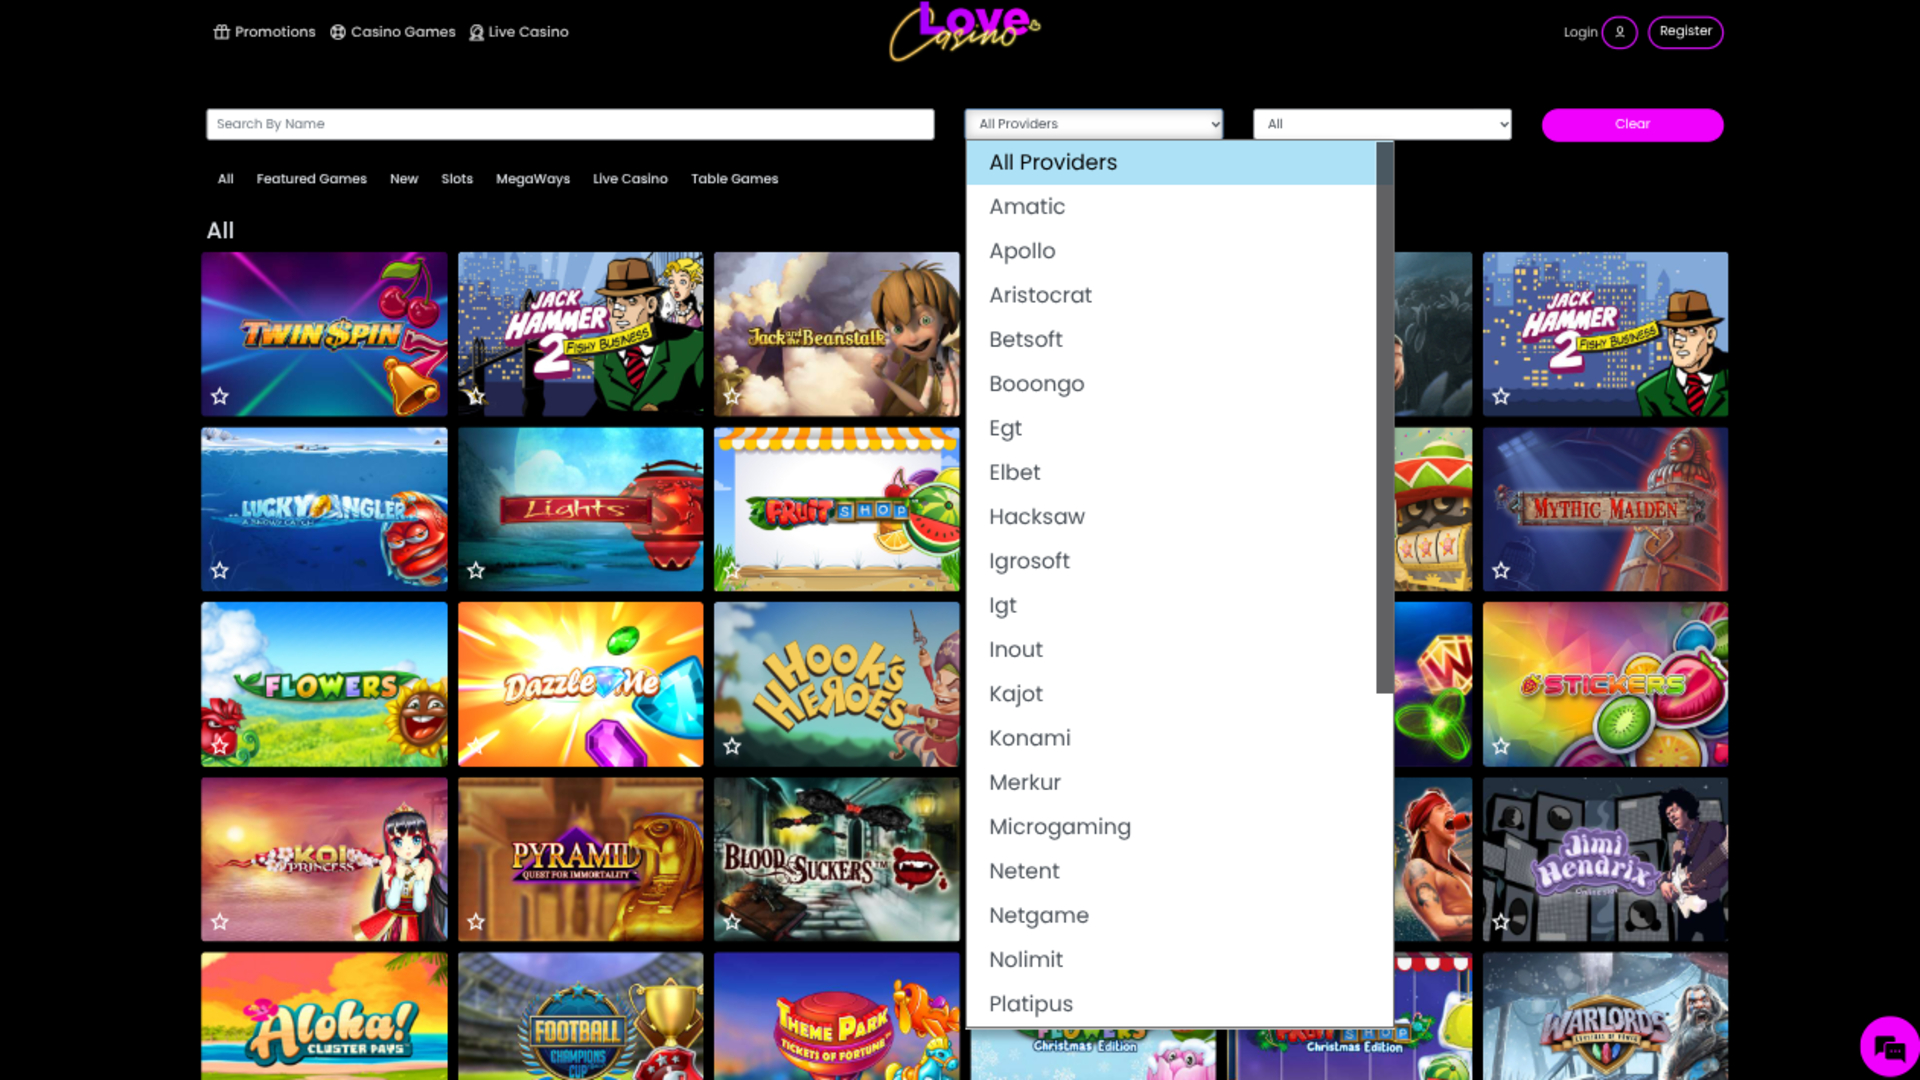Favorite Twin Spin using its star icon
1920x1080 pixels.
click(x=218, y=398)
